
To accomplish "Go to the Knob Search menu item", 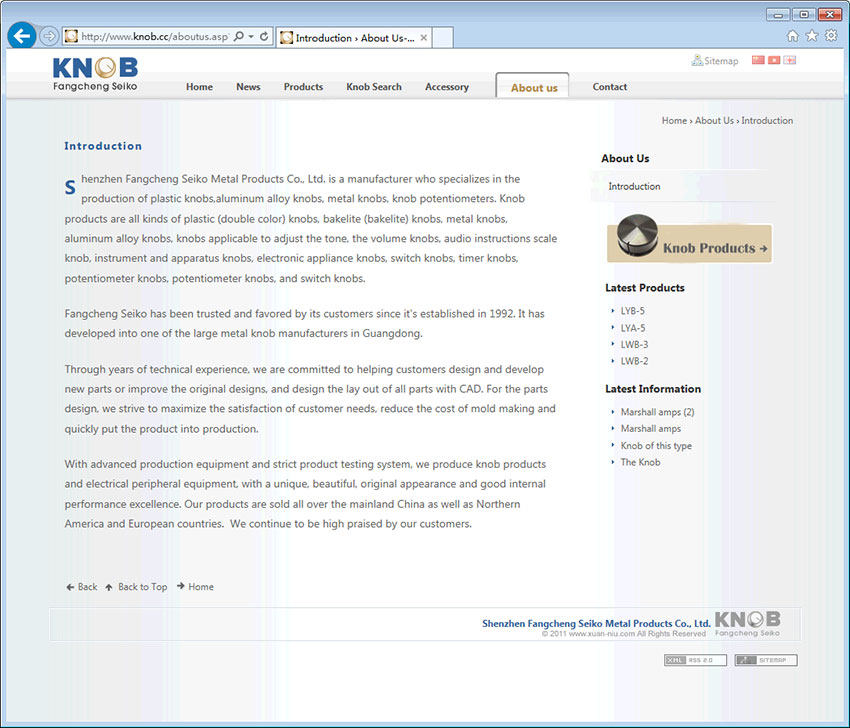I will click(374, 87).
